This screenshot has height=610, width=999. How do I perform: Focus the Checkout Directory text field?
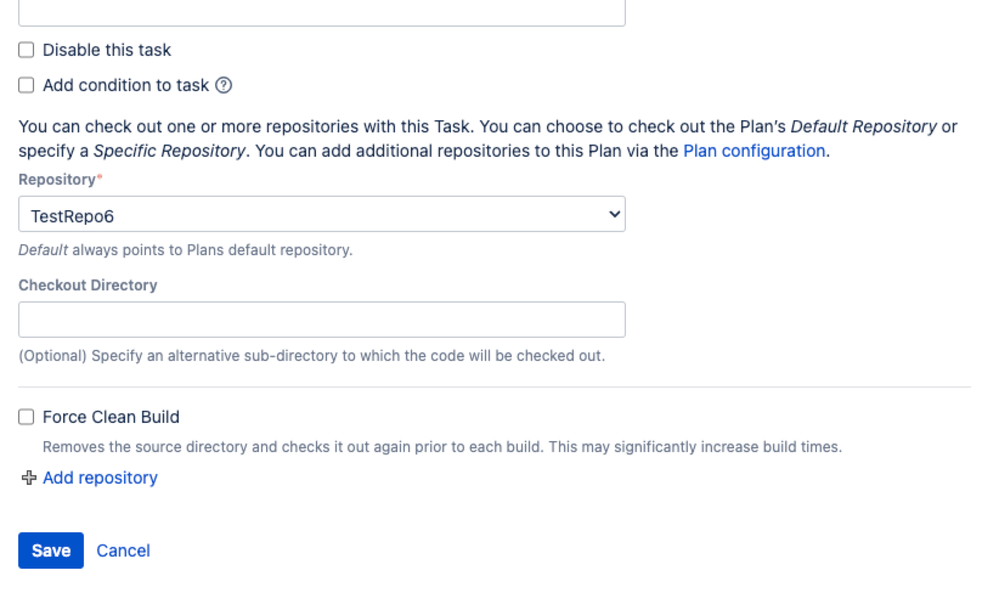coord(322,319)
